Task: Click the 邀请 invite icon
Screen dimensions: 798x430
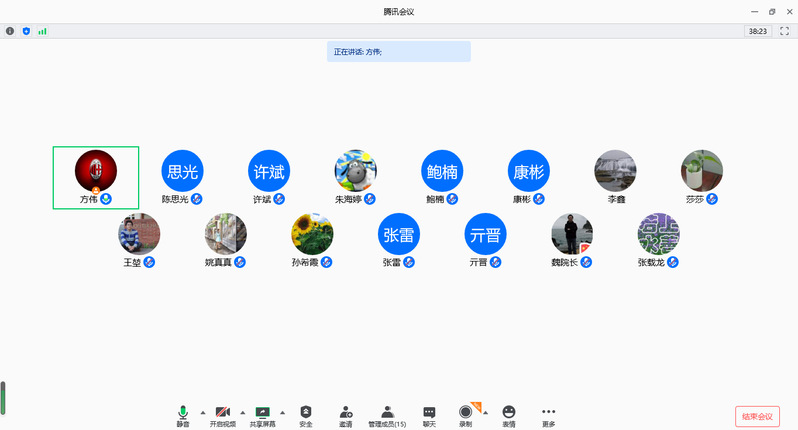Action: 345,414
